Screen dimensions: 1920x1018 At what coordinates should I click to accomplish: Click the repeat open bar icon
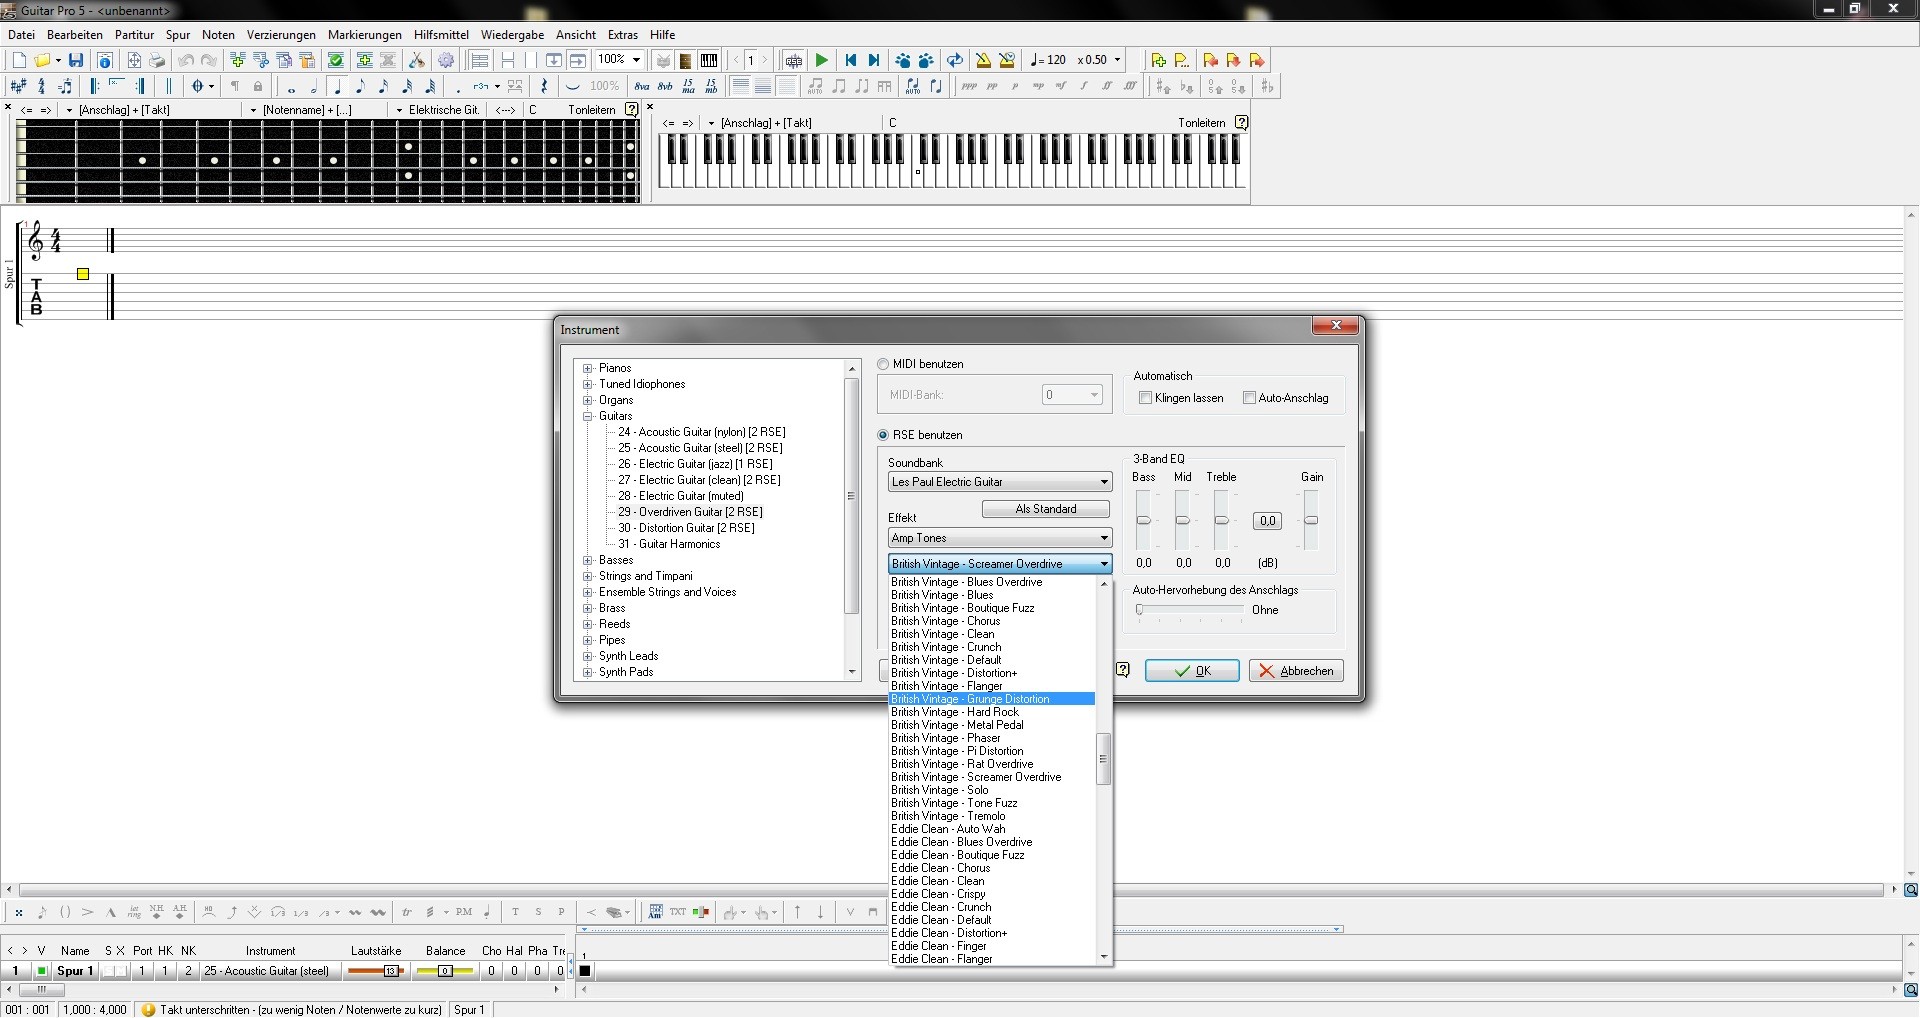tap(95, 87)
